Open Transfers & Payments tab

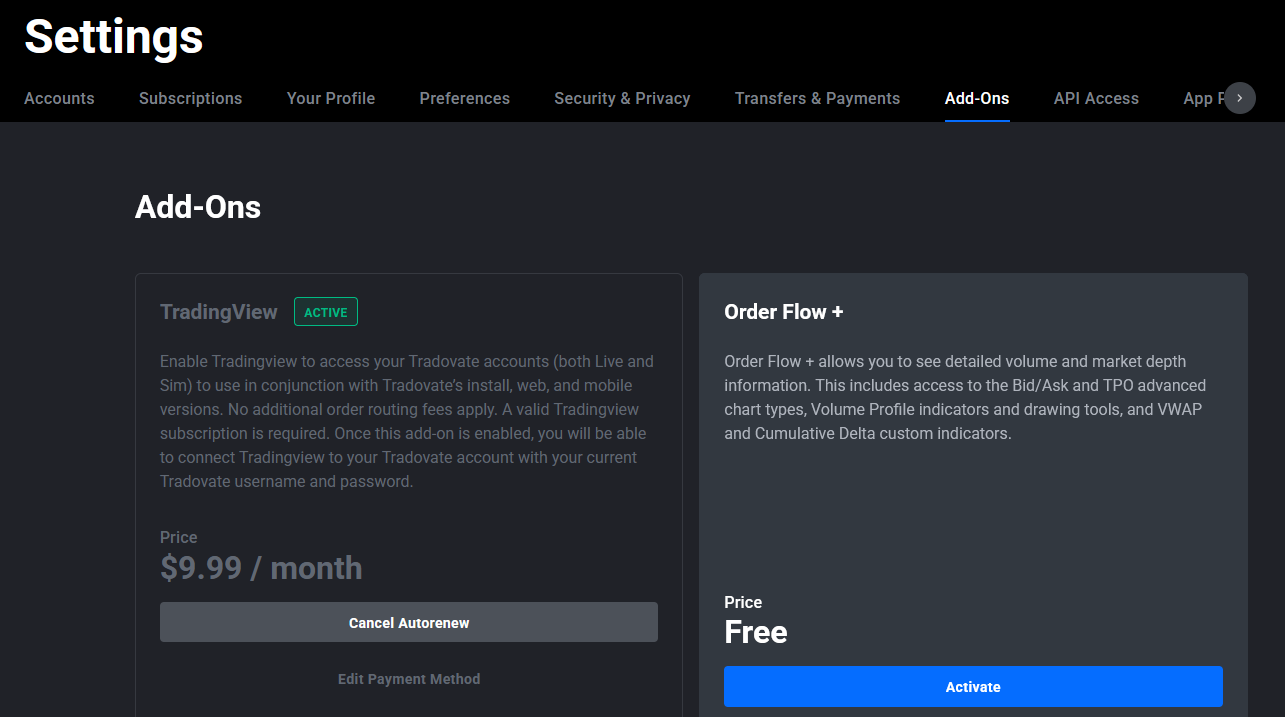pos(817,98)
